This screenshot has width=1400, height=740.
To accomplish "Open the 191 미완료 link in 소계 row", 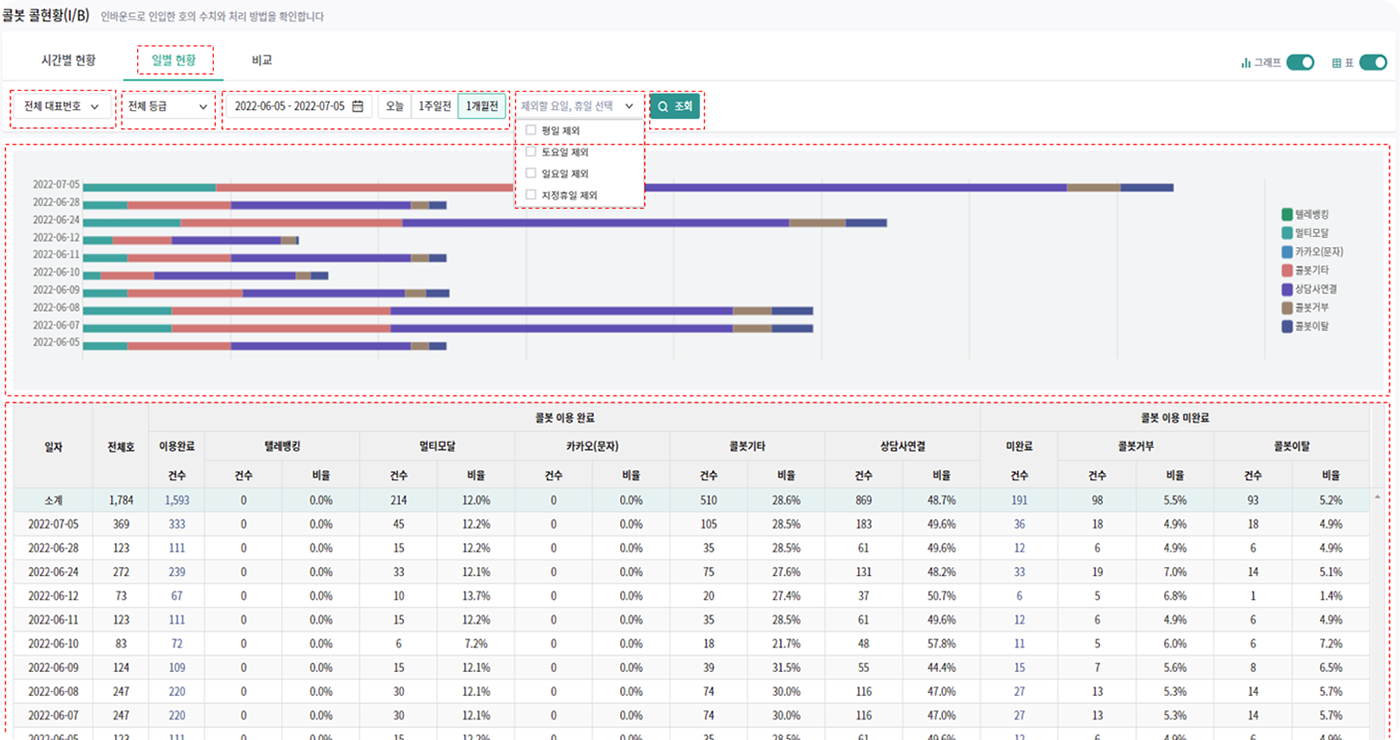I will coord(1019,500).
